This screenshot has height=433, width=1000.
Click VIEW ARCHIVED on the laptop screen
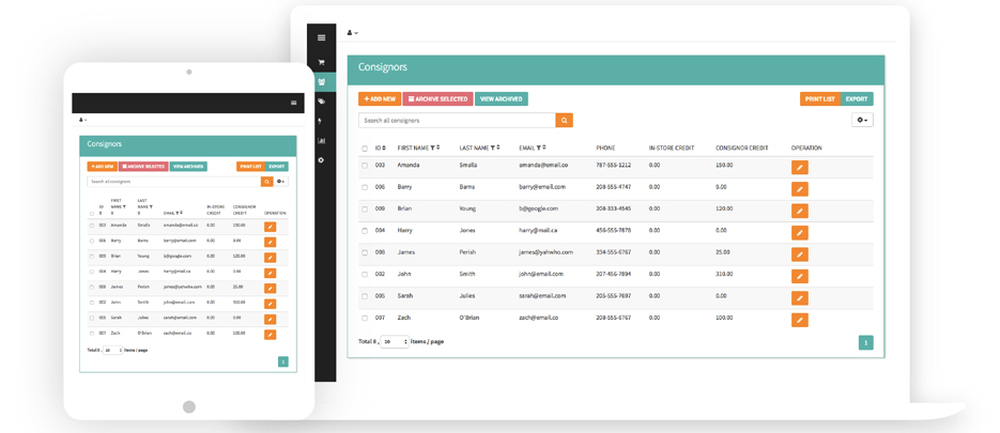[501, 99]
